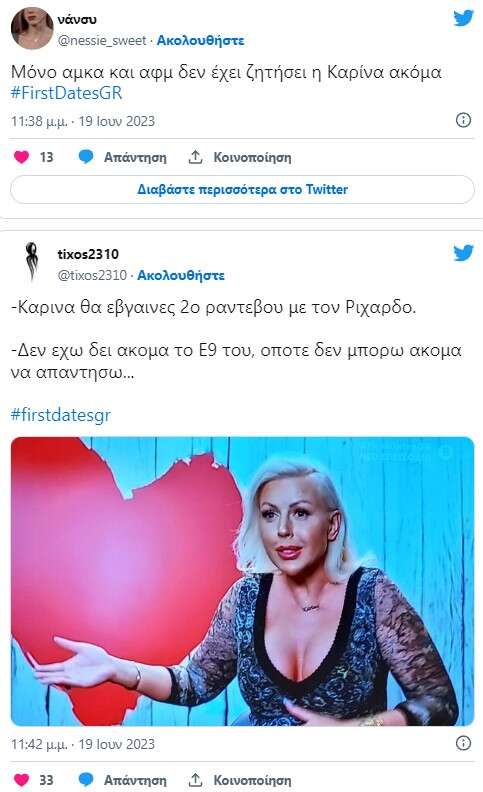Click the share icon under the first tweet
The image size is (483, 792).
pyautogui.click(x=195, y=157)
